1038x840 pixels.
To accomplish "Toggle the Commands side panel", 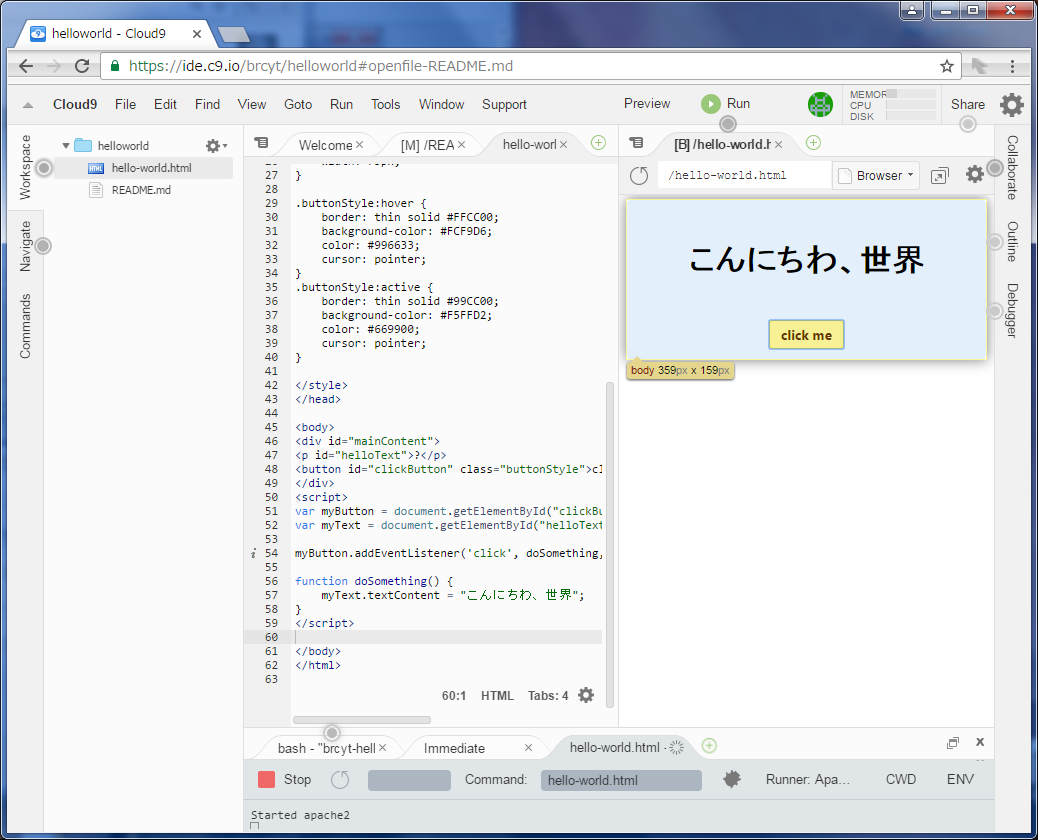I will tap(25, 326).
